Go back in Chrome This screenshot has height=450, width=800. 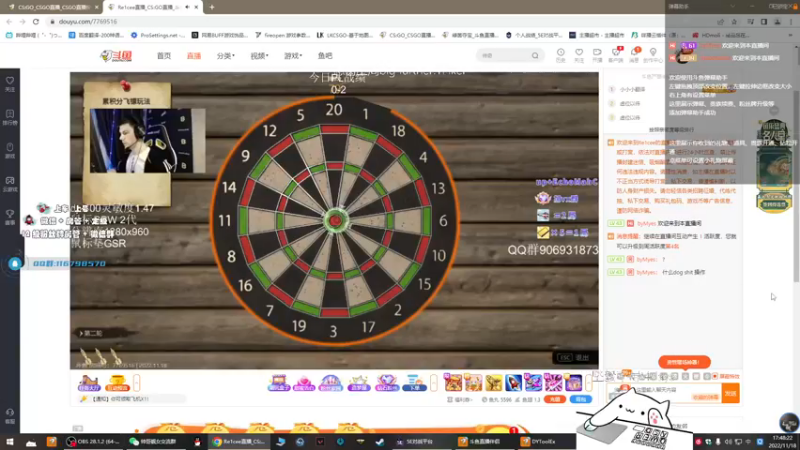click(9, 21)
